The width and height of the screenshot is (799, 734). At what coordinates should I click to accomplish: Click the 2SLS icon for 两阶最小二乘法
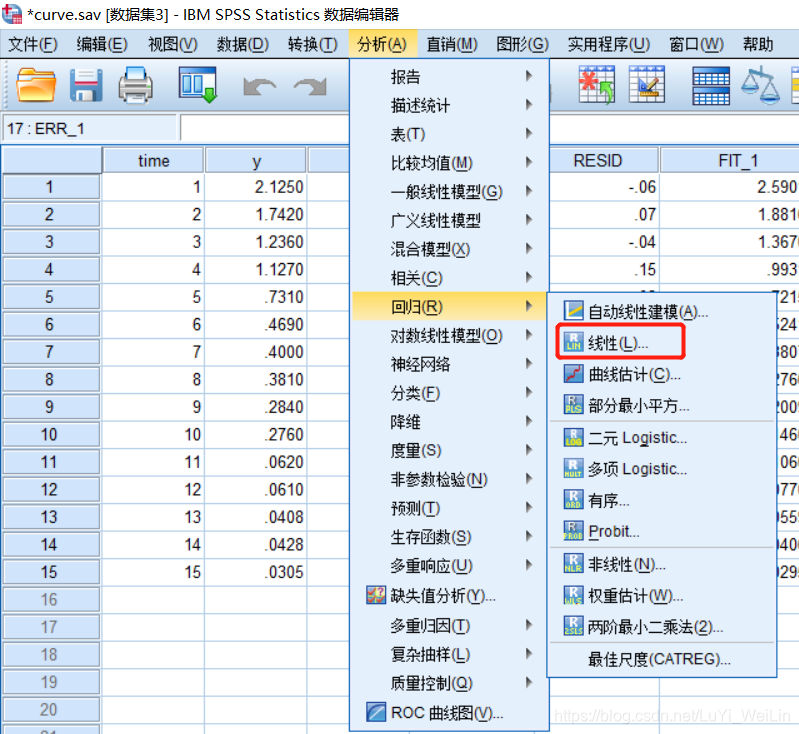(x=573, y=626)
